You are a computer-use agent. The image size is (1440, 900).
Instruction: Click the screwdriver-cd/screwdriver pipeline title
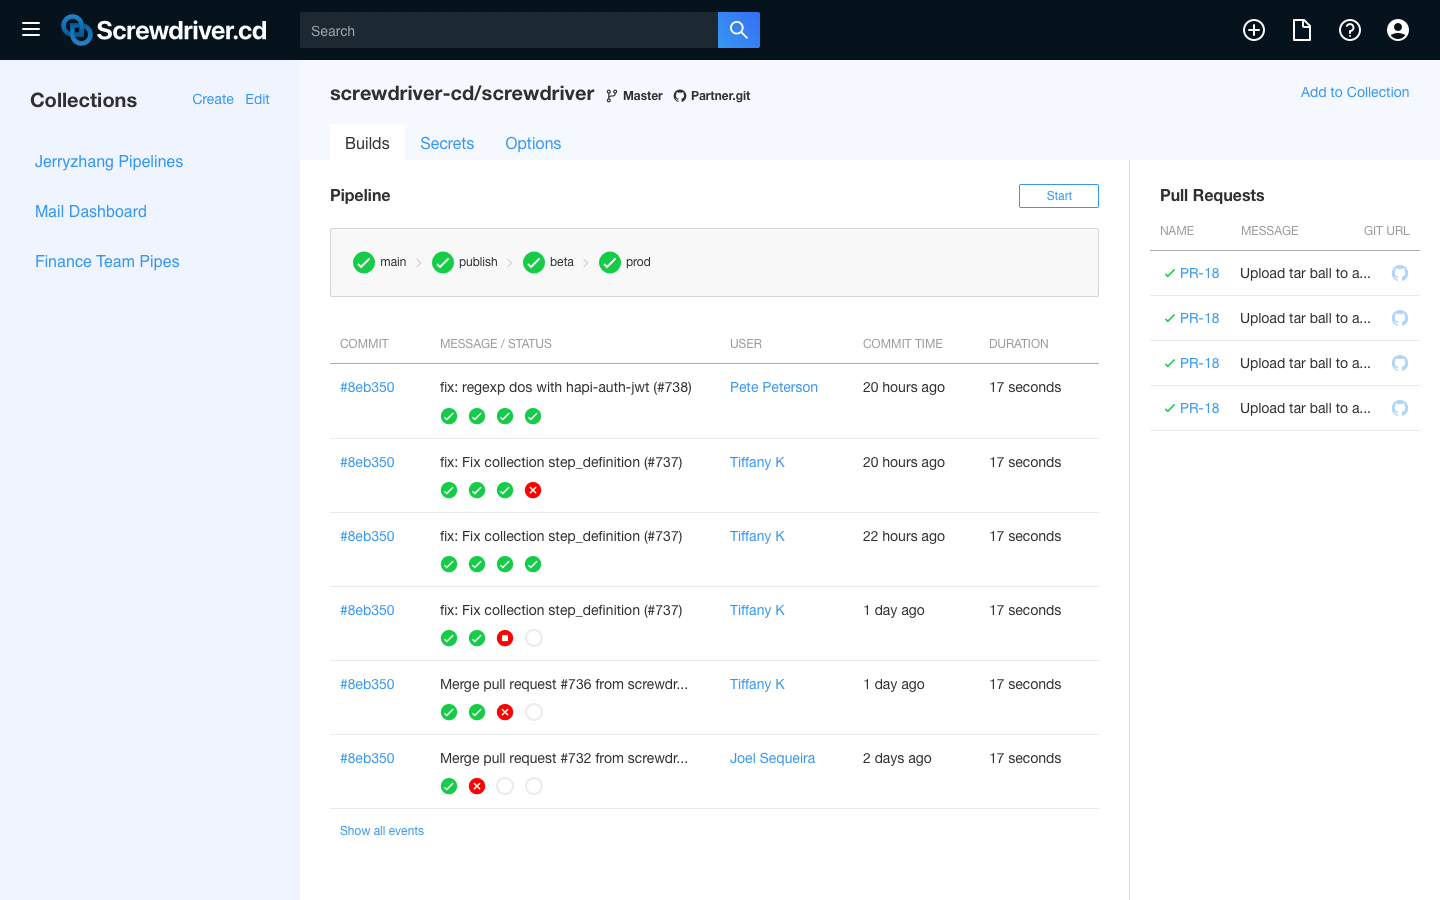462,93
